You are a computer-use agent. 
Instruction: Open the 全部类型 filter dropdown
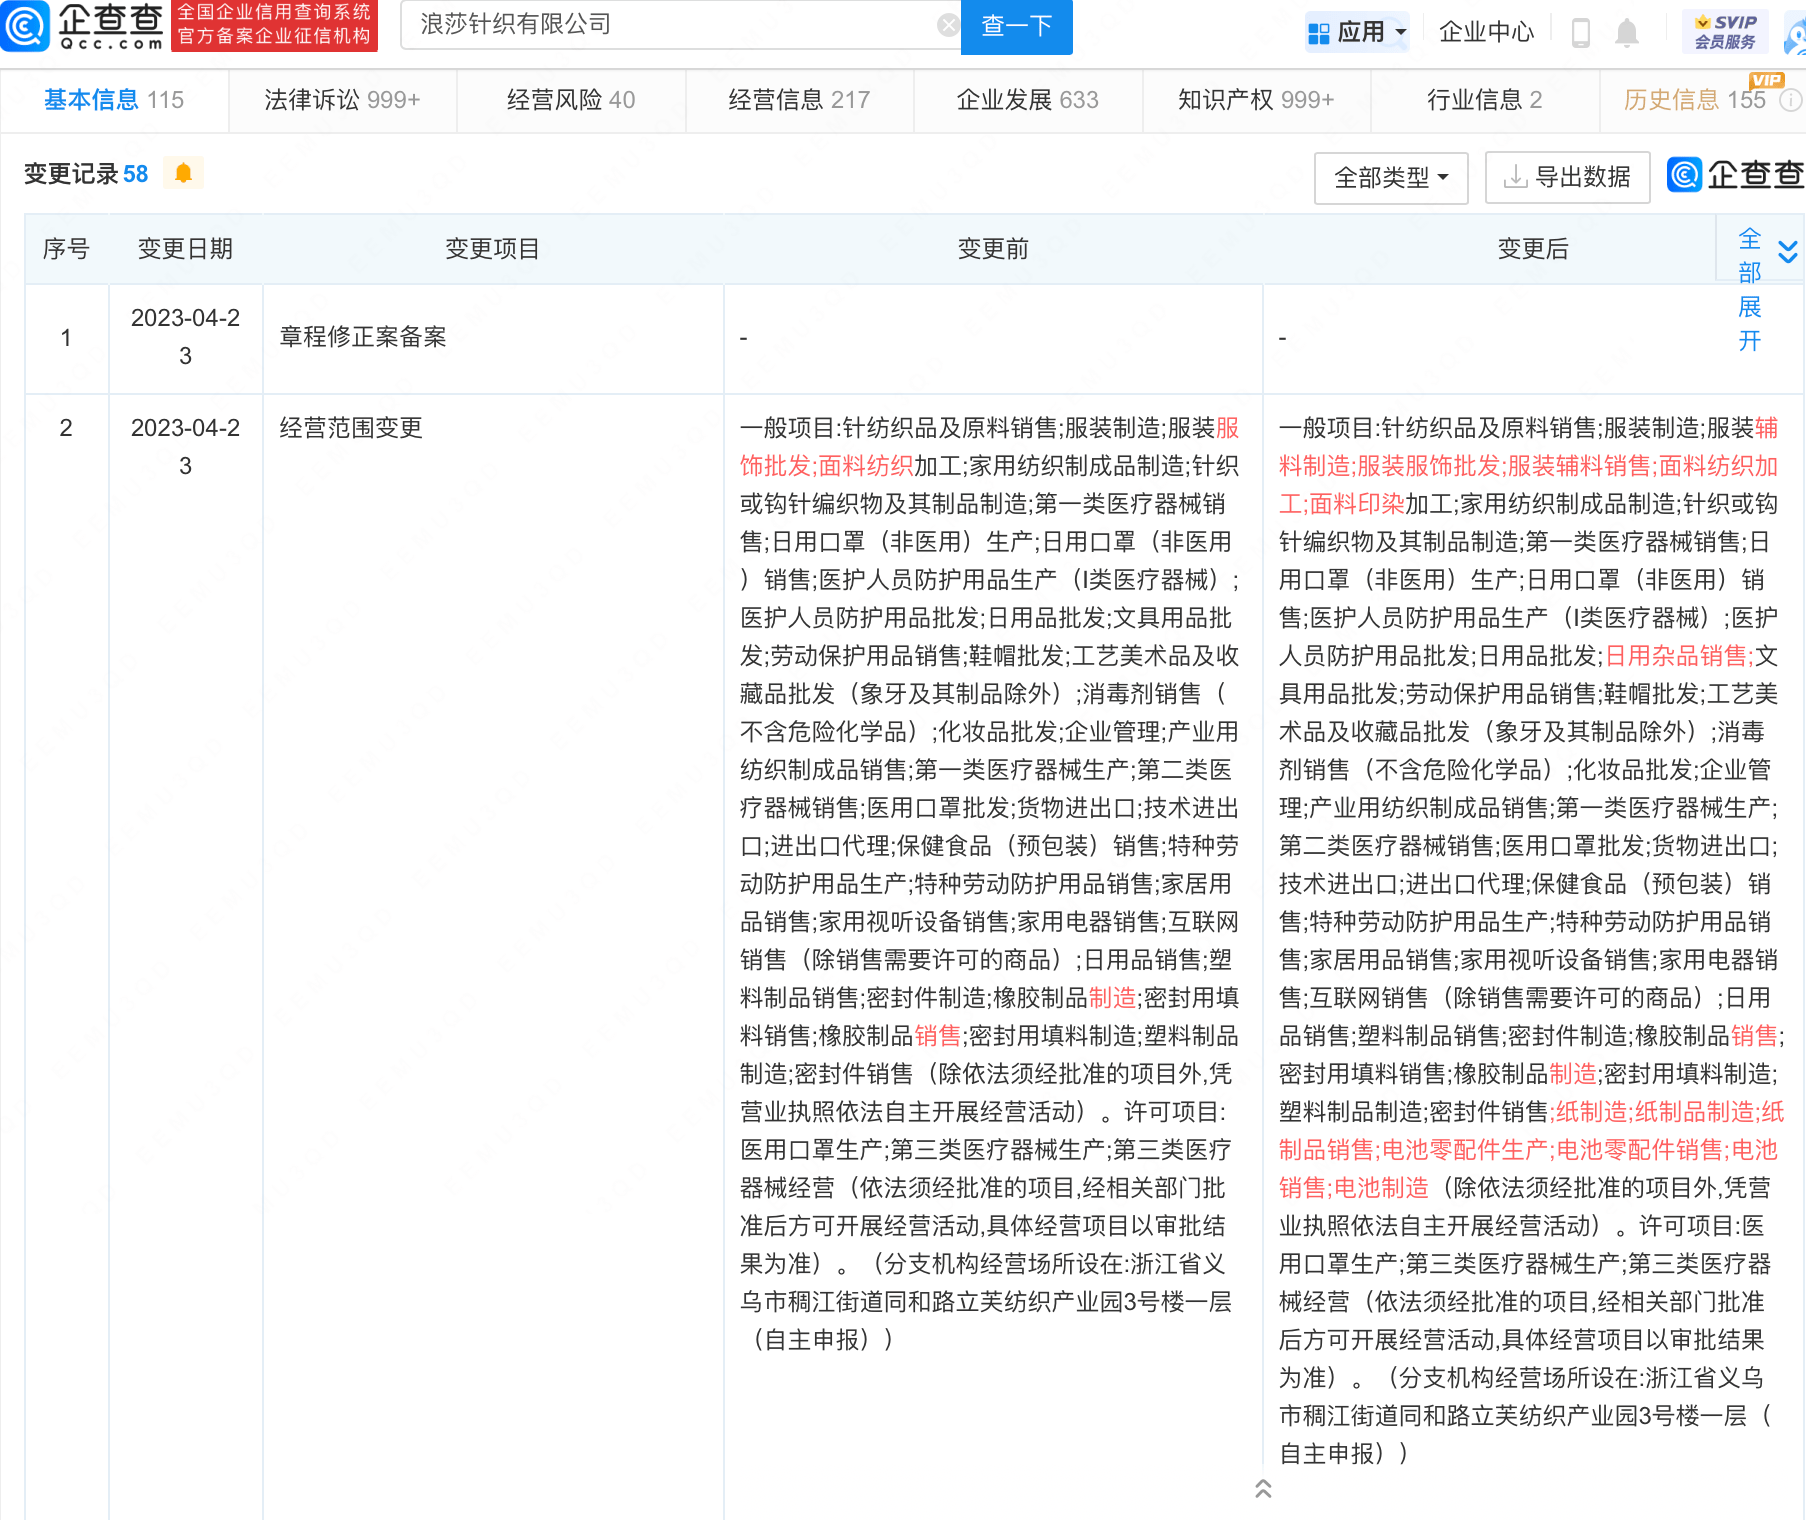click(1391, 177)
